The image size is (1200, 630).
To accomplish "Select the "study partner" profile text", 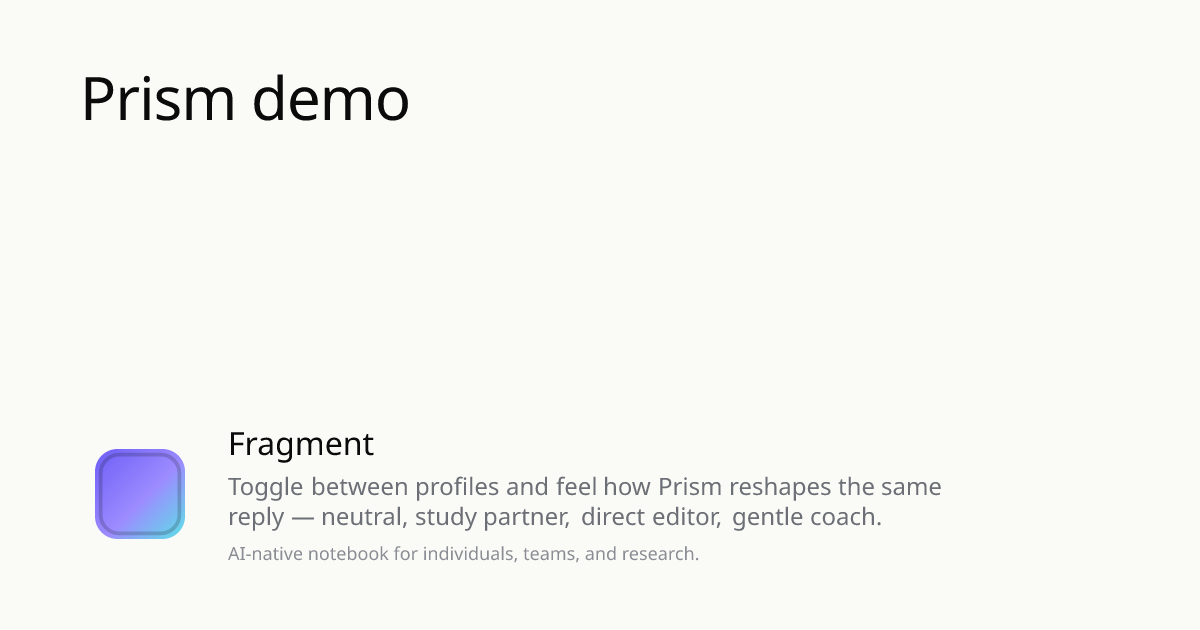I will [x=492, y=518].
